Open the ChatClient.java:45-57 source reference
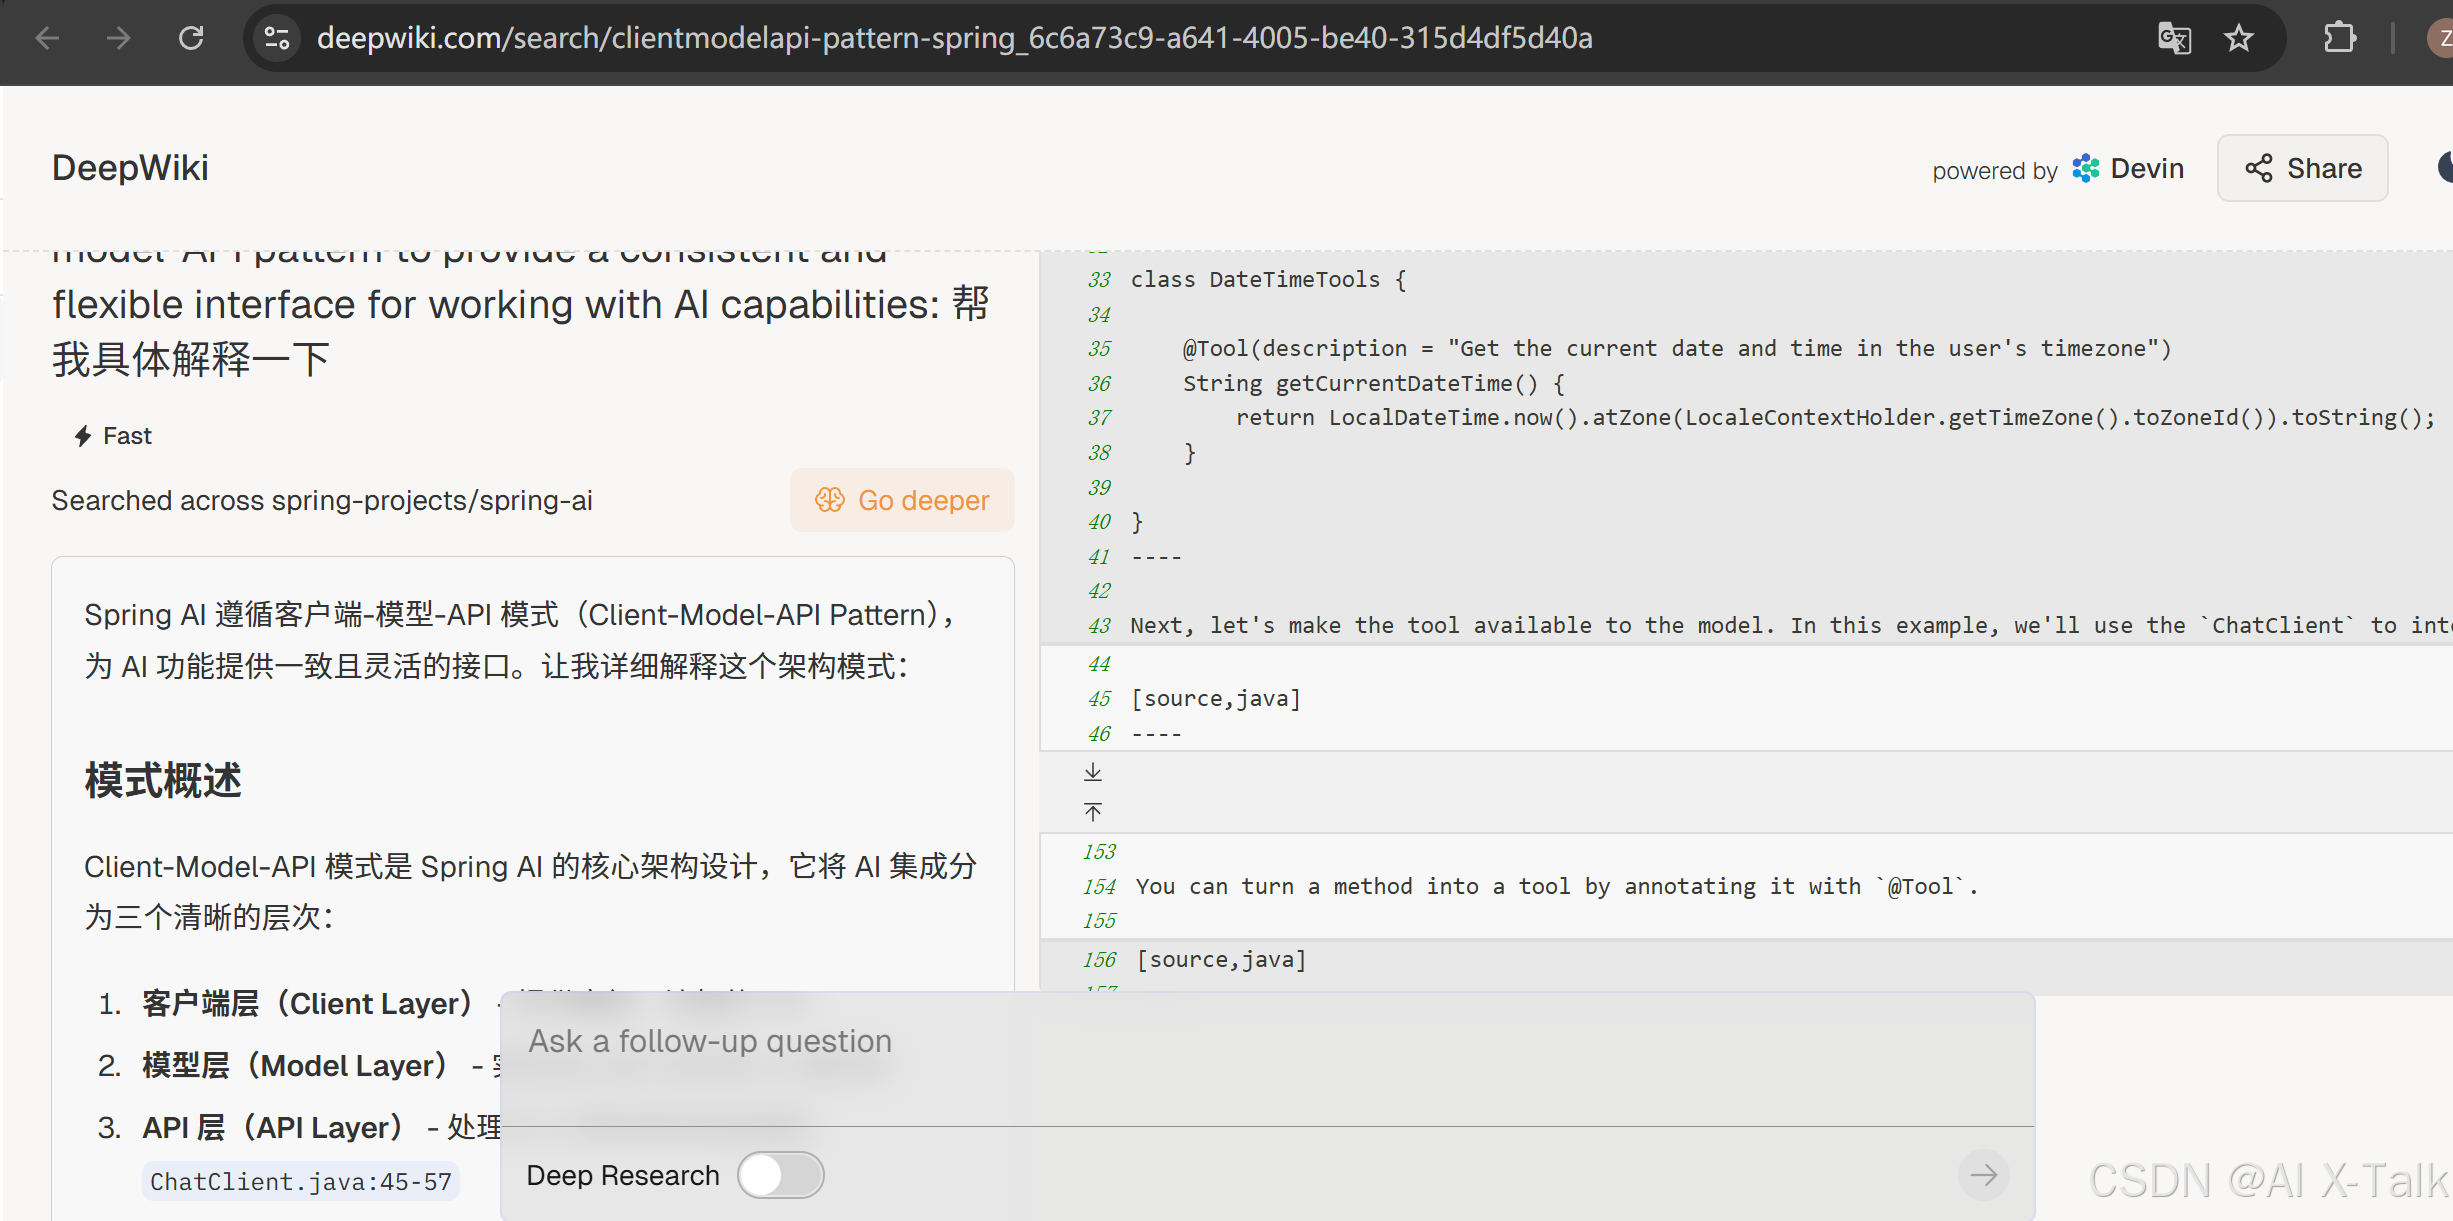 (x=300, y=1182)
